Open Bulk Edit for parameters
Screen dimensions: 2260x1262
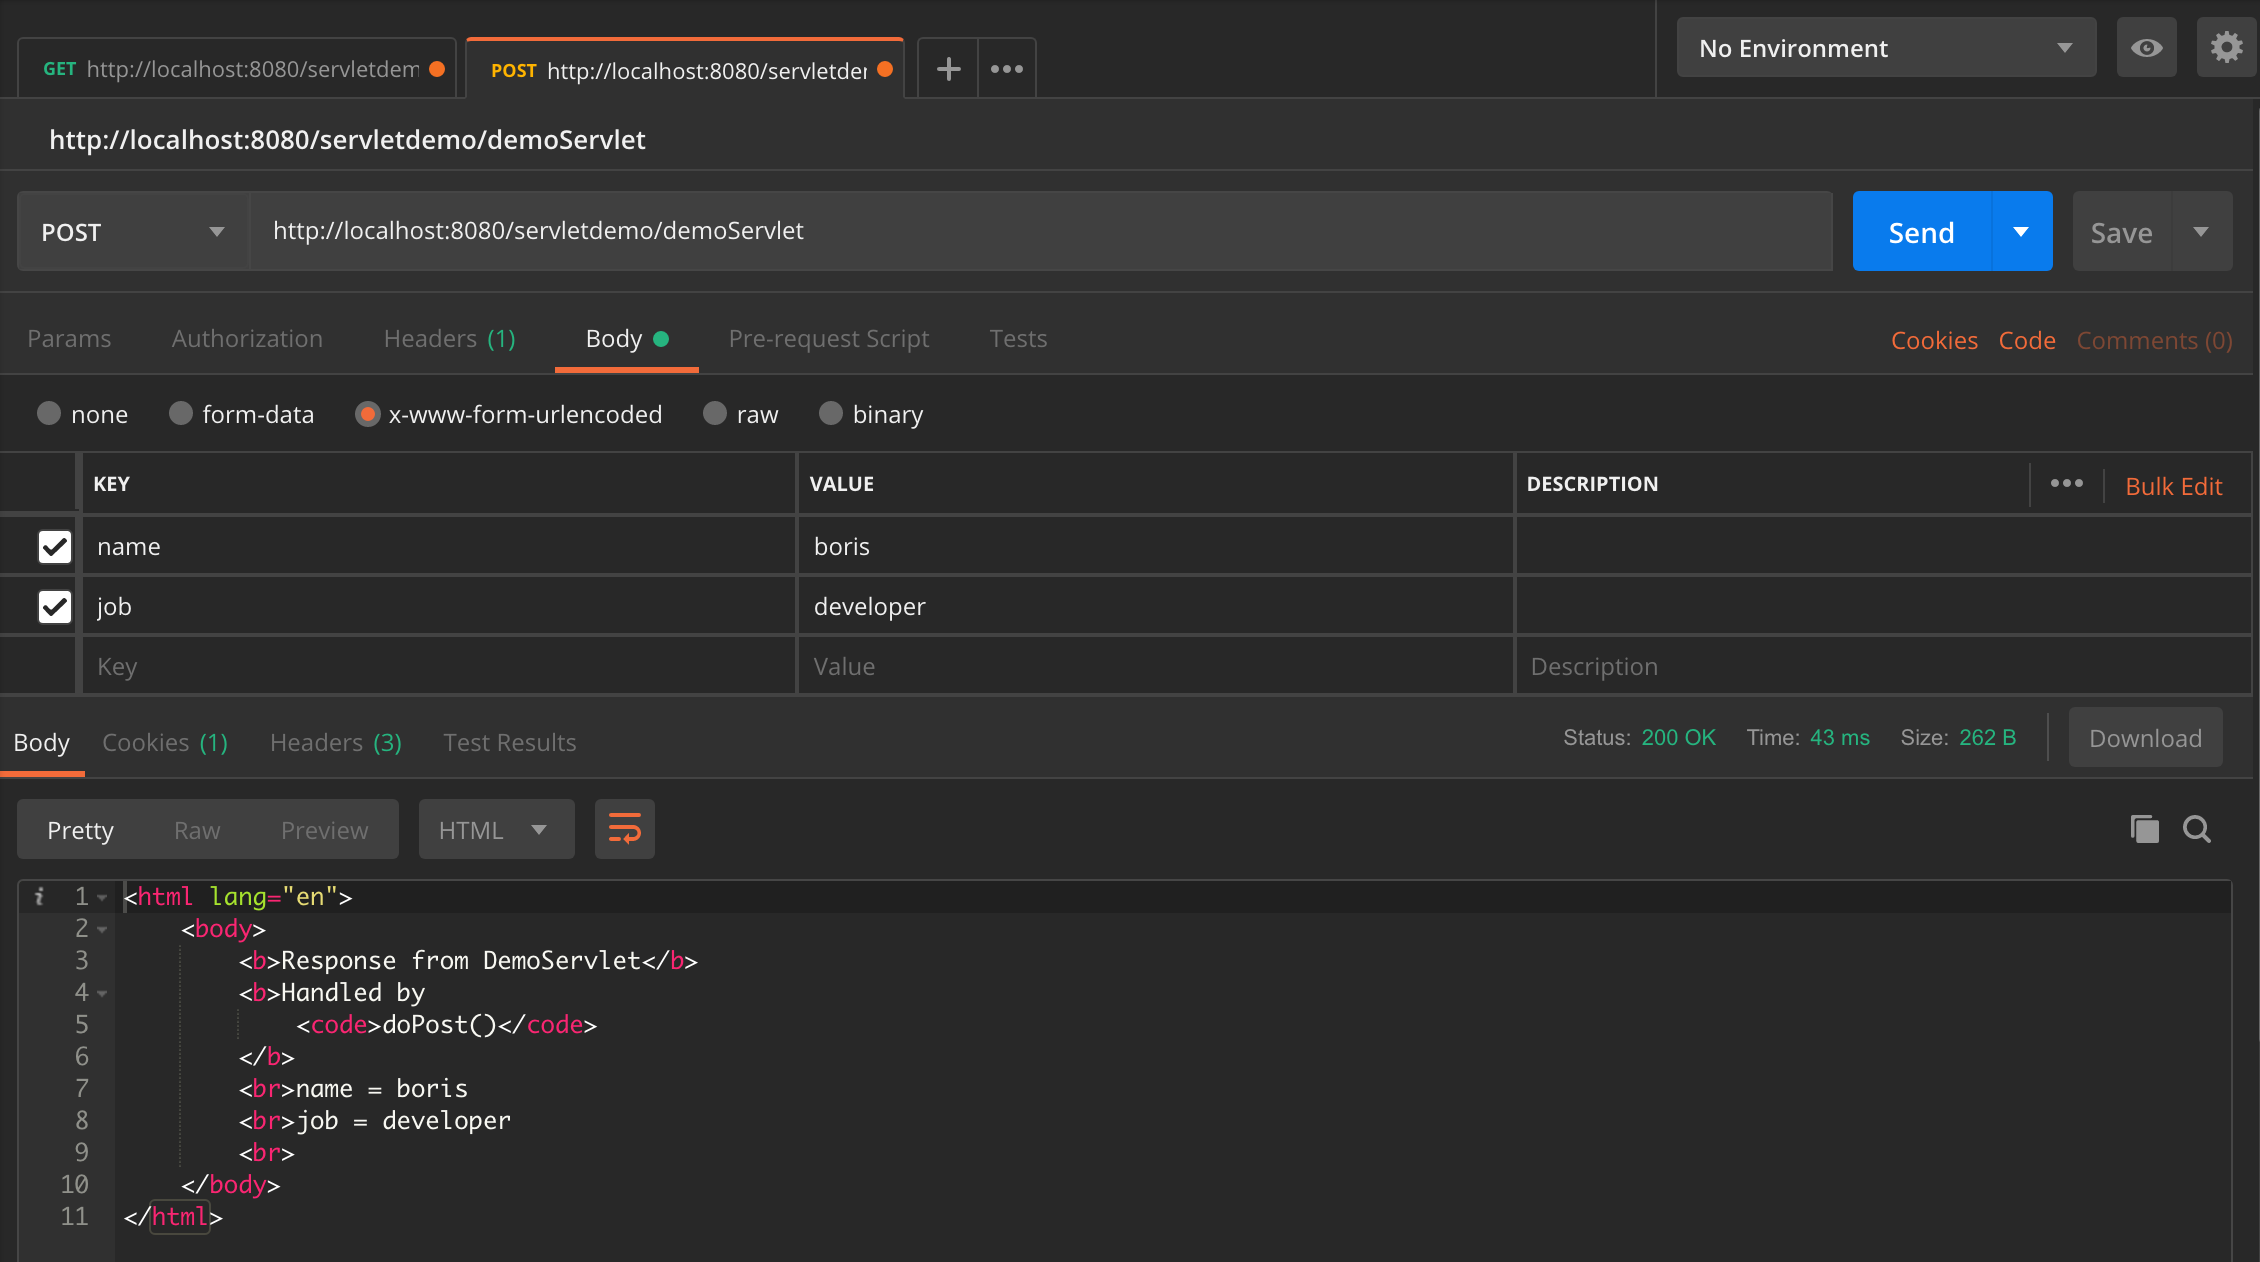point(2173,485)
